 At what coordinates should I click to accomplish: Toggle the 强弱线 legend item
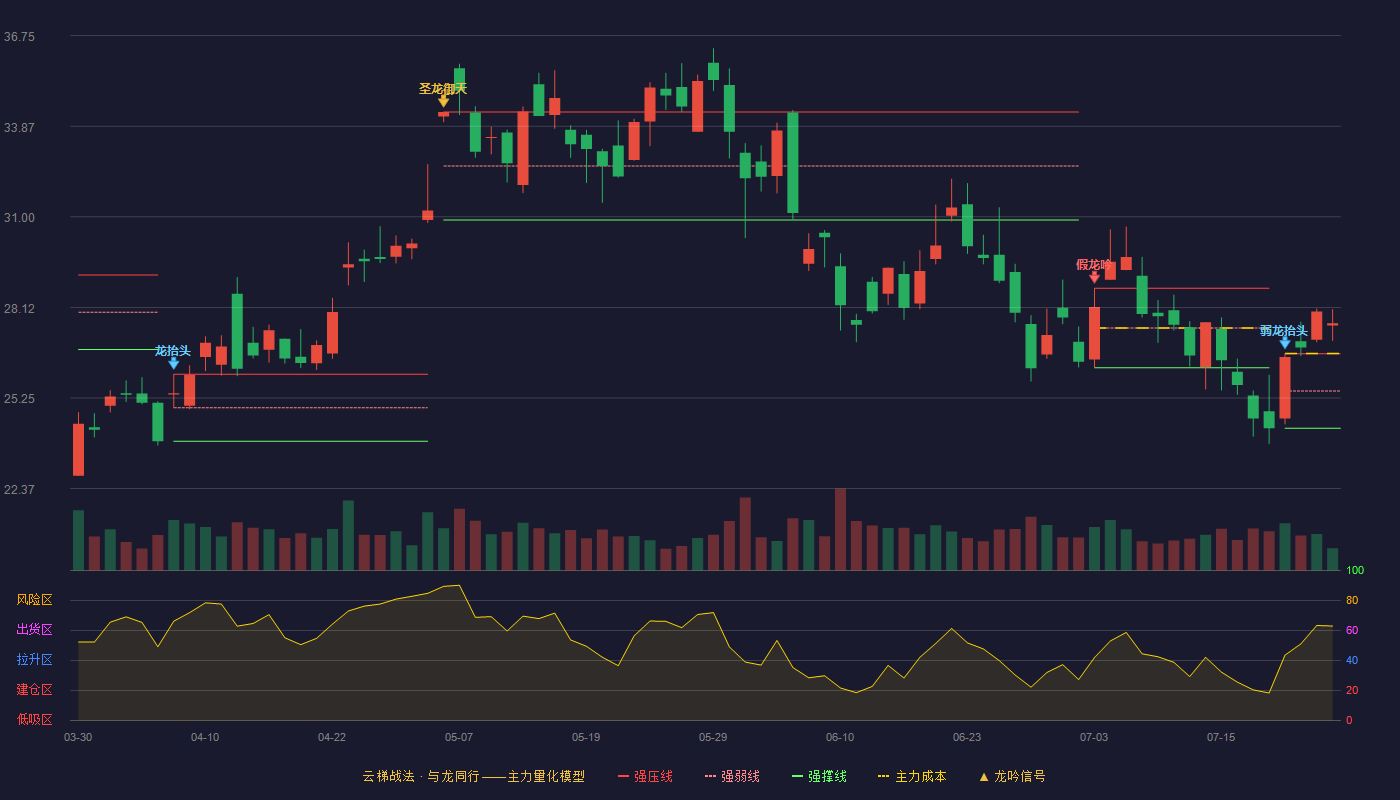coord(732,776)
